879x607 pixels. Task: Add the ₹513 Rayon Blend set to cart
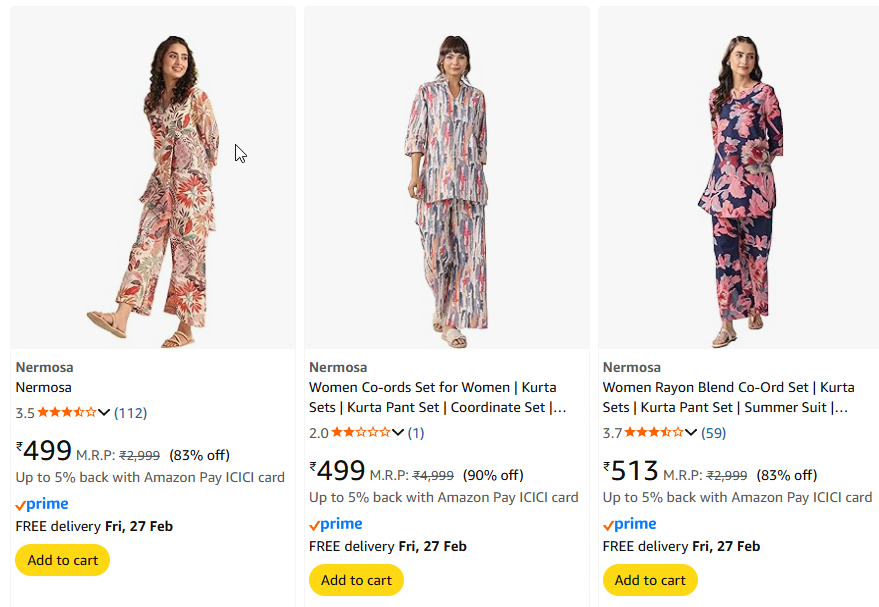pos(650,580)
